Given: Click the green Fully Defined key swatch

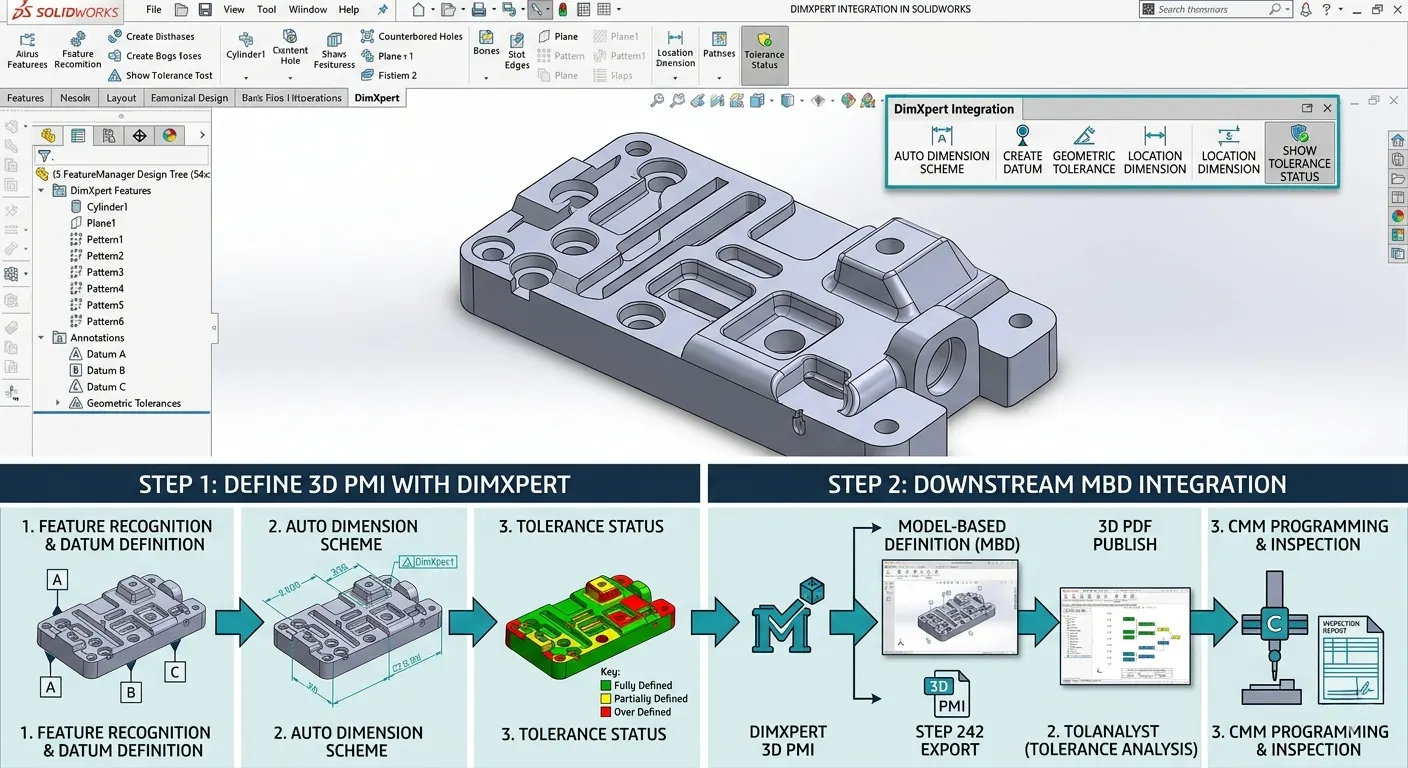Looking at the screenshot, I should coord(605,686).
